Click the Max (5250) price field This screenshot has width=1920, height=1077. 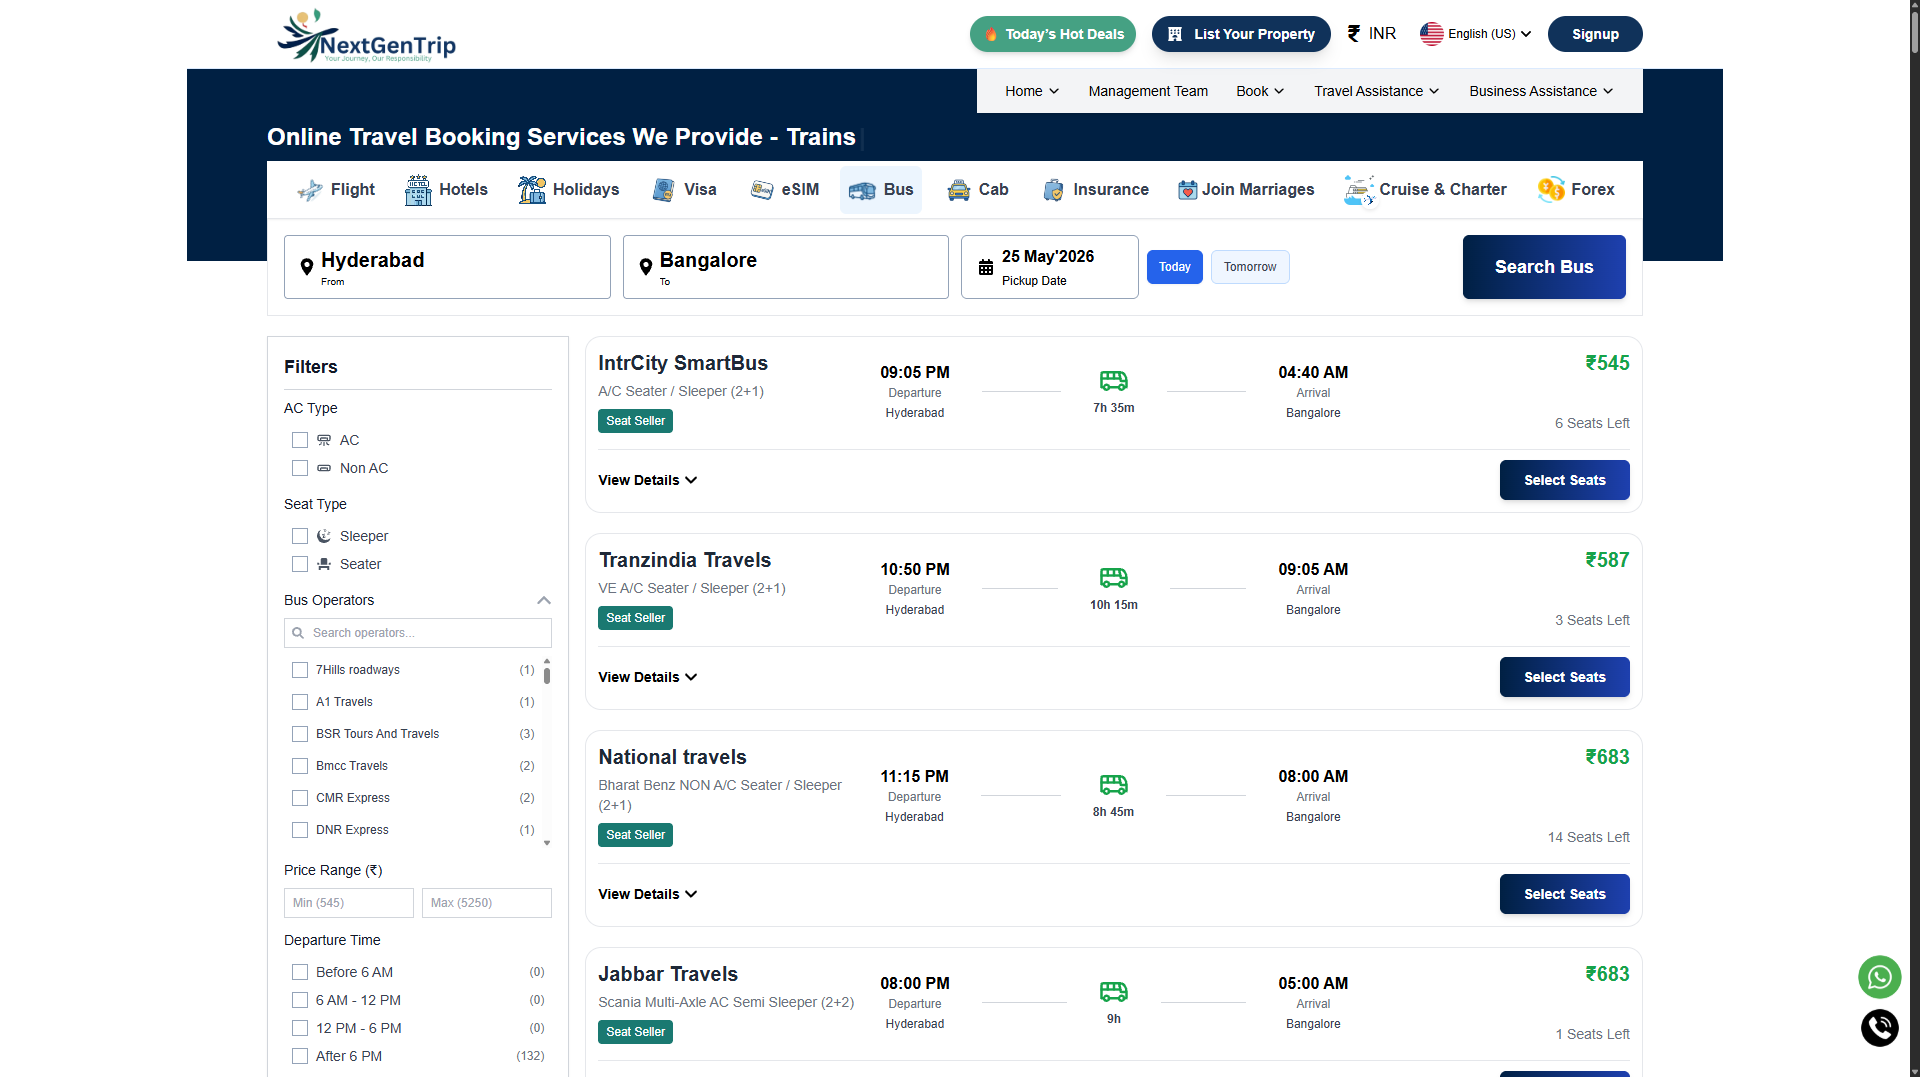[x=487, y=903]
